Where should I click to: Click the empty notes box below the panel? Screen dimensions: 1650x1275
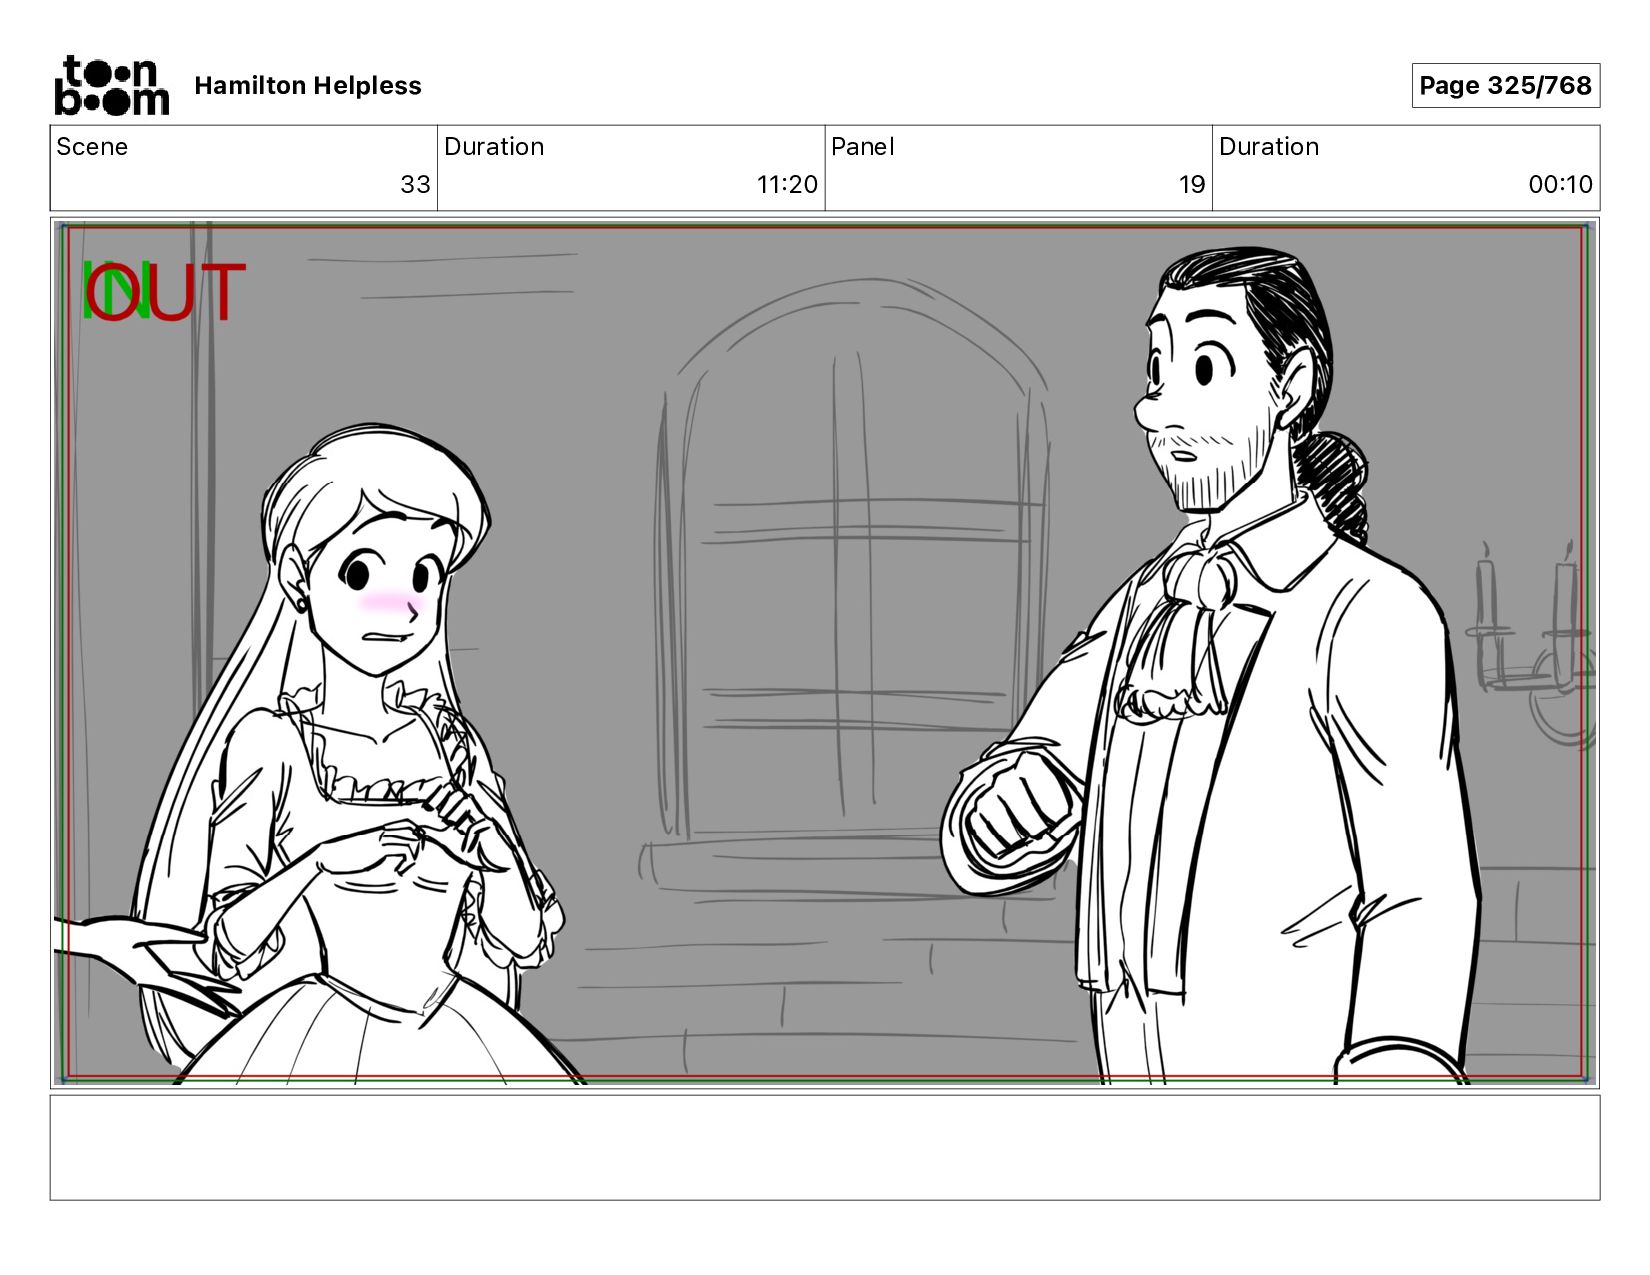[x=825, y=1147]
